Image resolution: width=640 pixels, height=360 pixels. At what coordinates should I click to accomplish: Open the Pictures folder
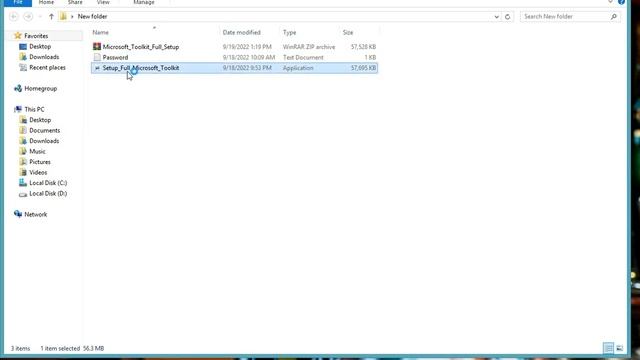pos(40,162)
